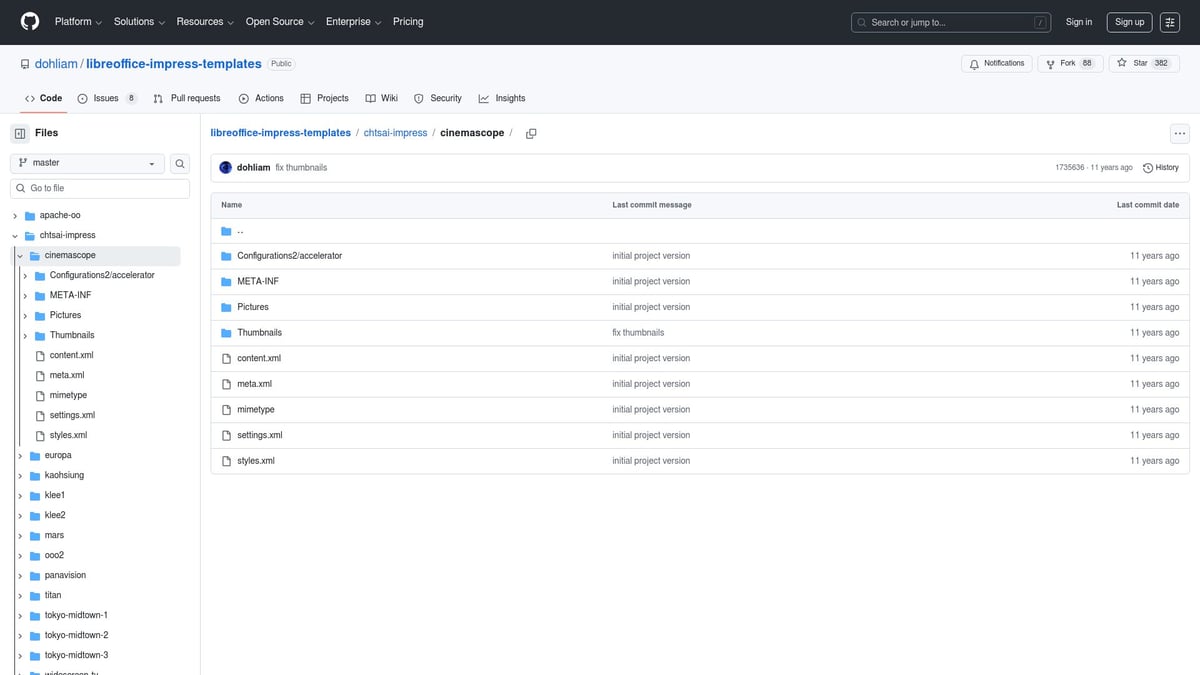Collapse the file tree side panel icon
Screen dimensions: 1200x675
point(20,133)
